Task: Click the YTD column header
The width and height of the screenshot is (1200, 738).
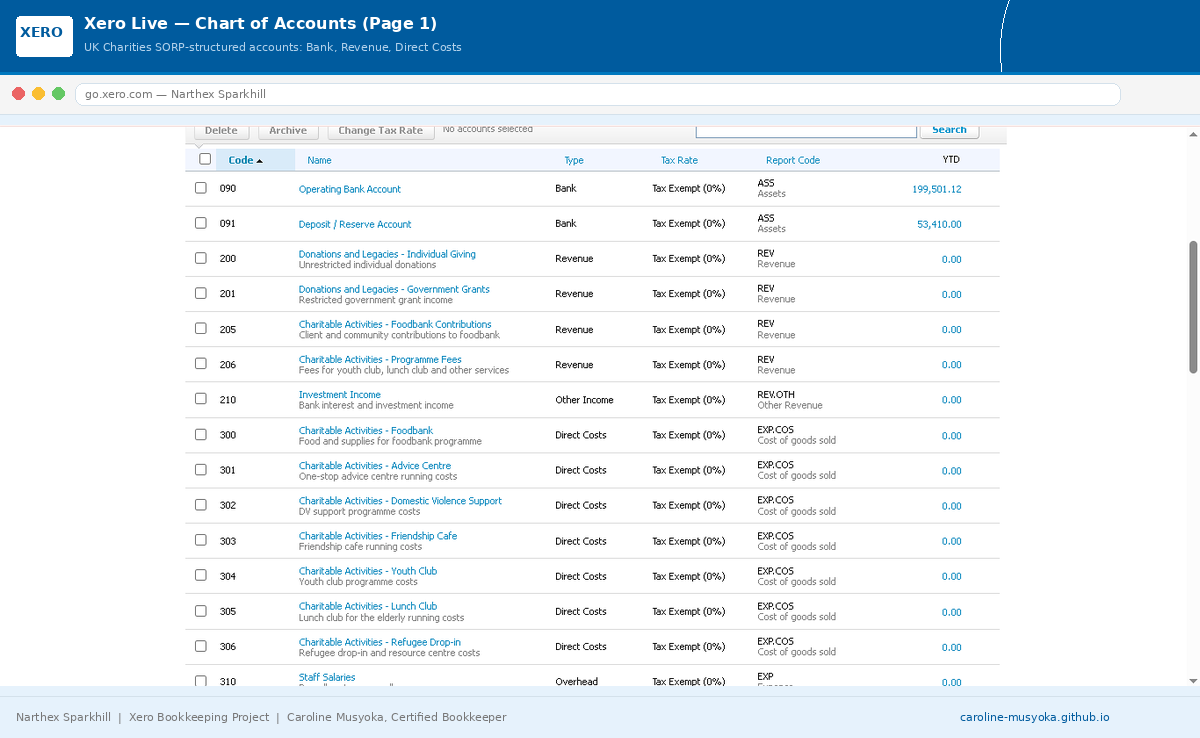Action: [x=951, y=160]
